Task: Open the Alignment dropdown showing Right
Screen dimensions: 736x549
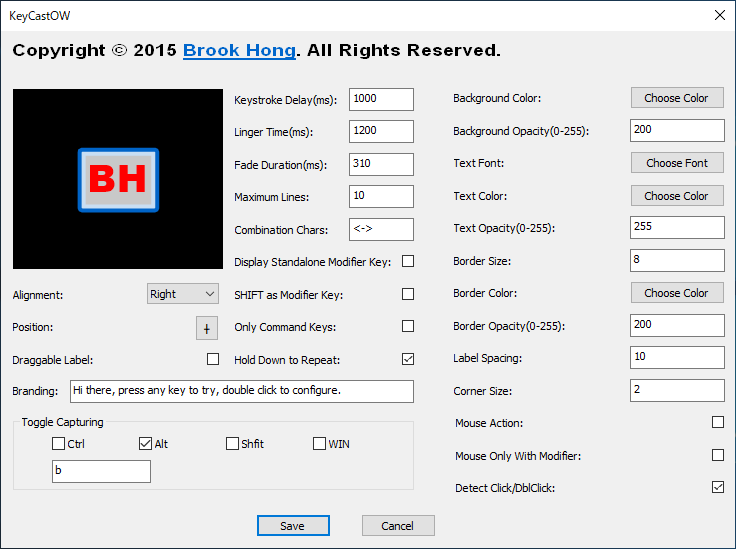Action: pyautogui.click(x=183, y=294)
